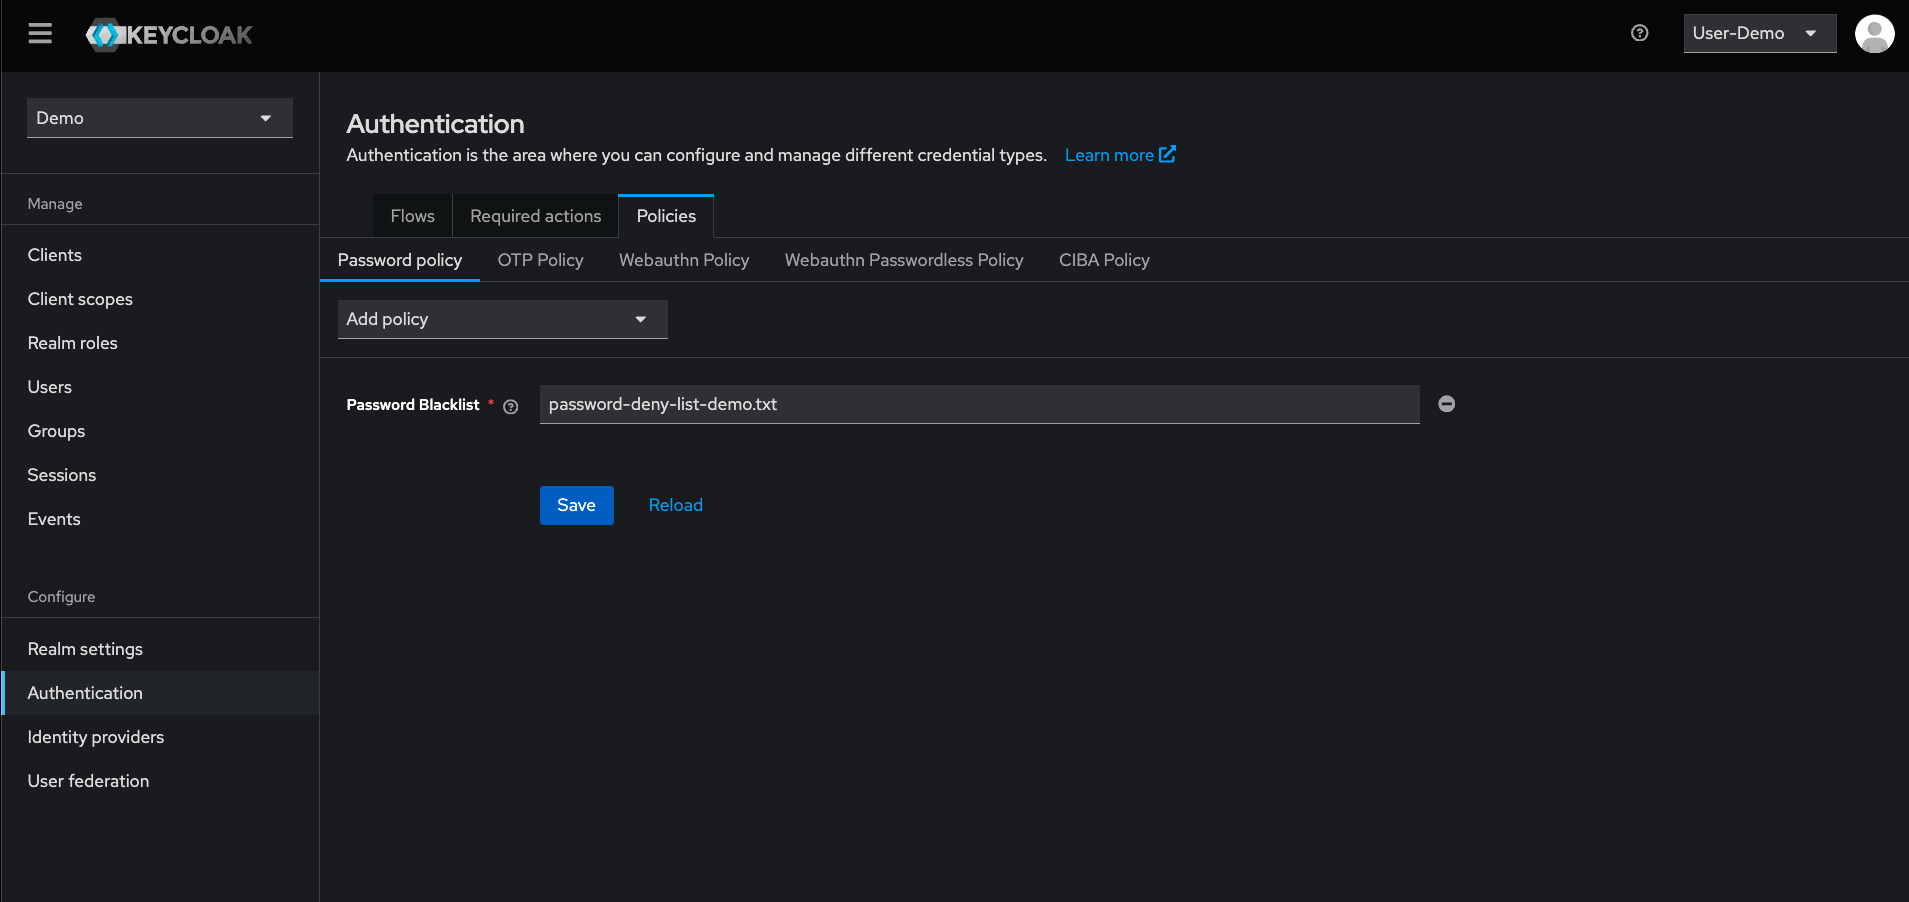Select the Policies tab
This screenshot has height=902, width=1909.
pyautogui.click(x=666, y=216)
